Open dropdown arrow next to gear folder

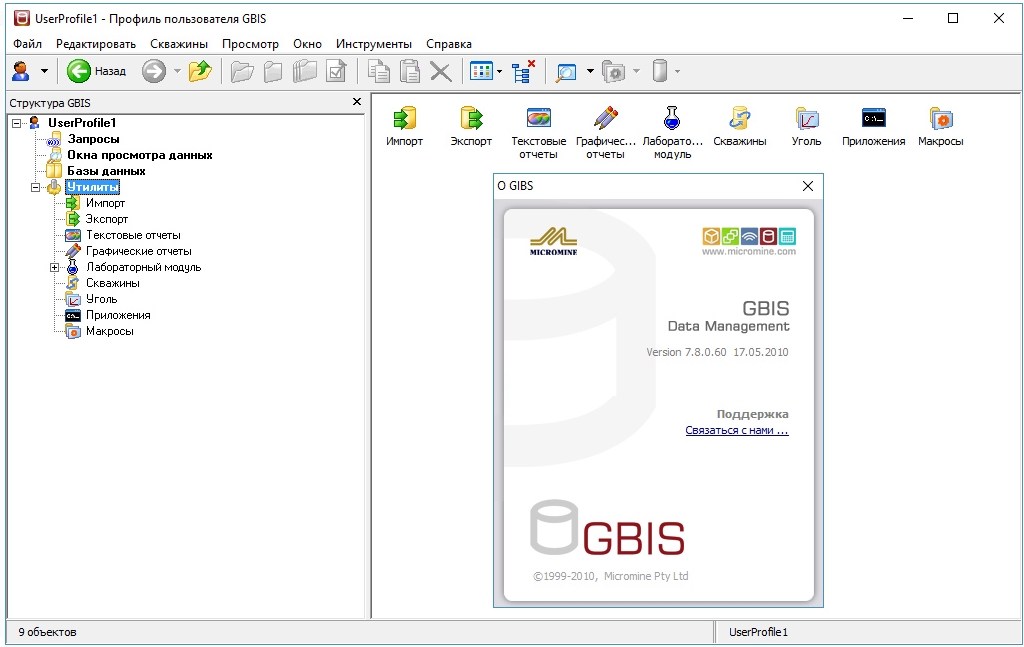click(x=636, y=71)
